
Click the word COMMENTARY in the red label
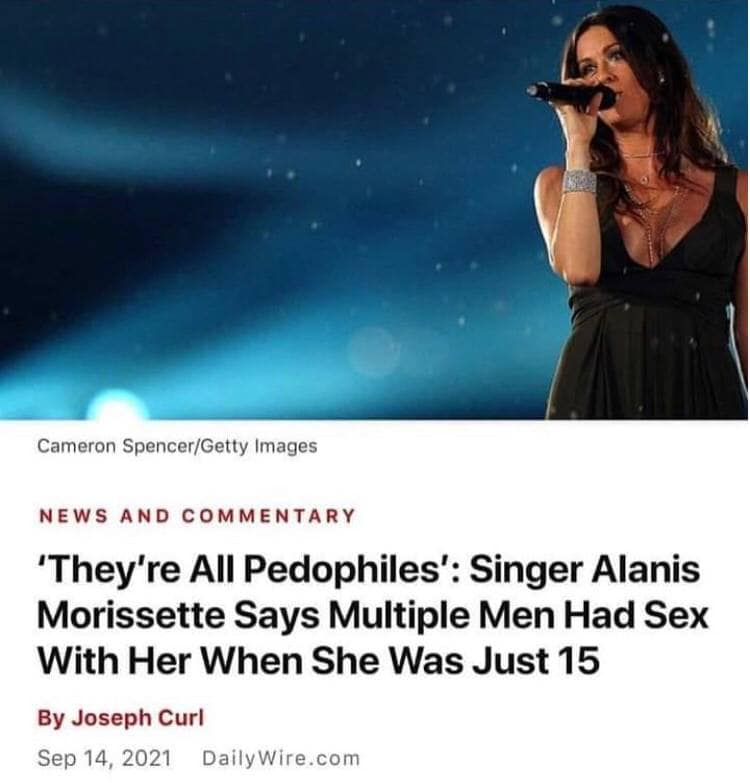point(269,515)
